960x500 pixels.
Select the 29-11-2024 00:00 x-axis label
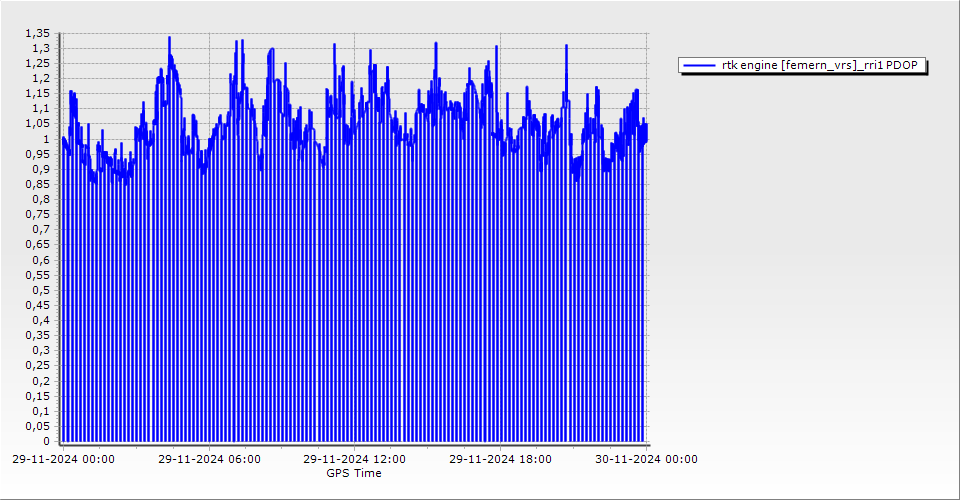pos(63,460)
